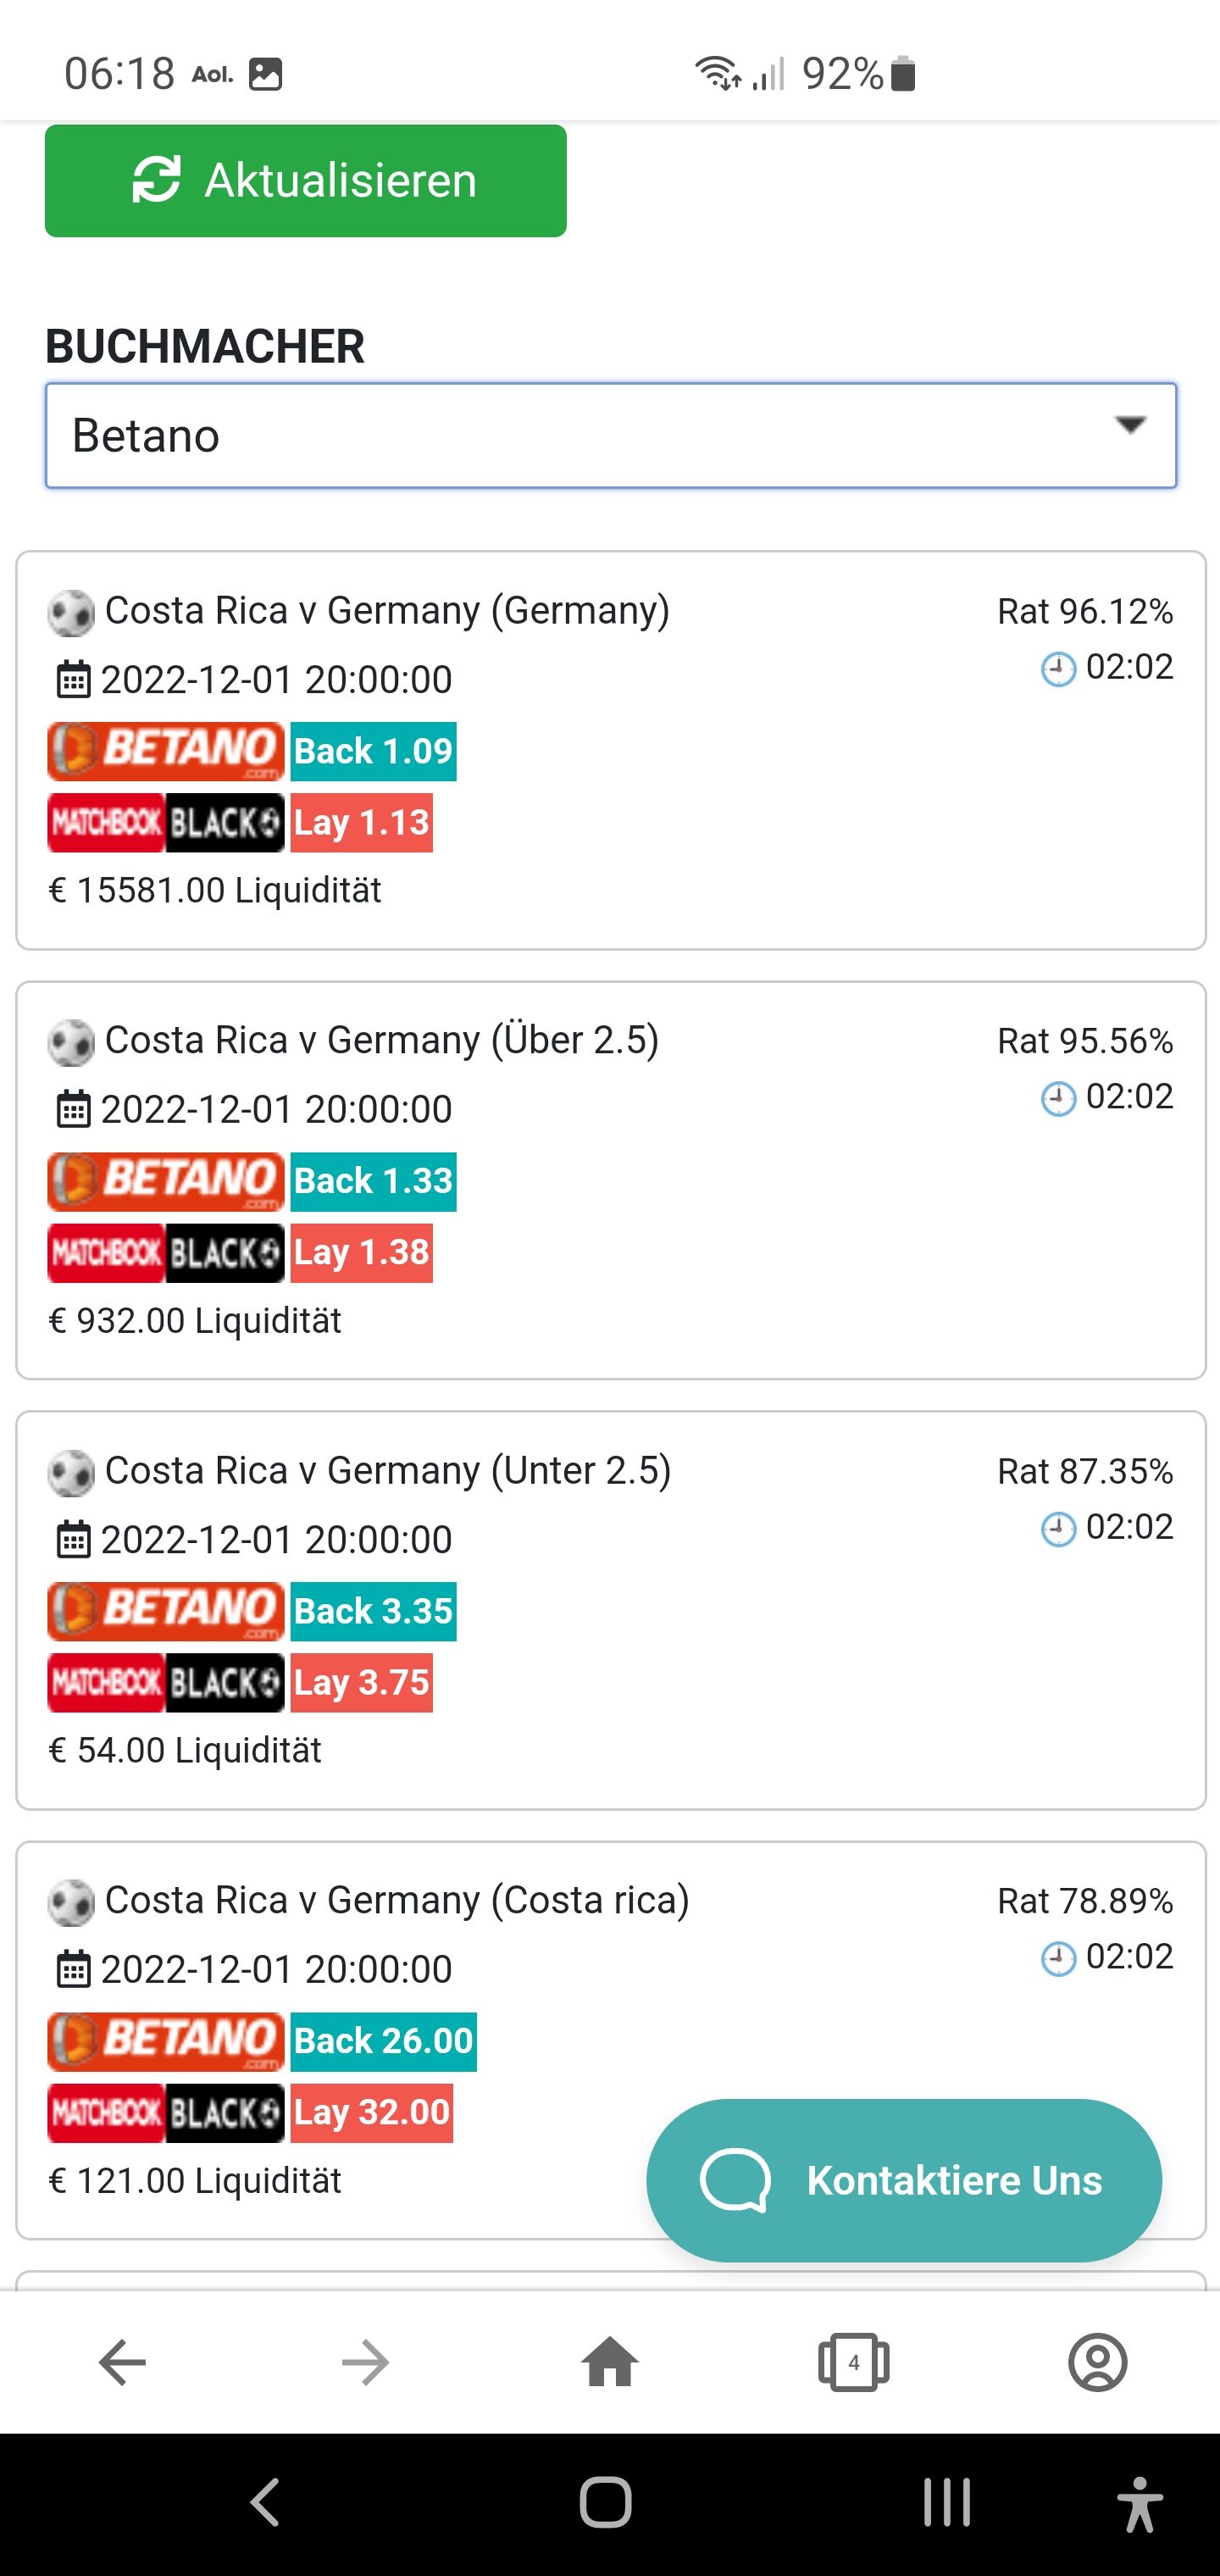Tap the Android system back chevron
The height and width of the screenshot is (2576, 1220).
click(265, 2503)
